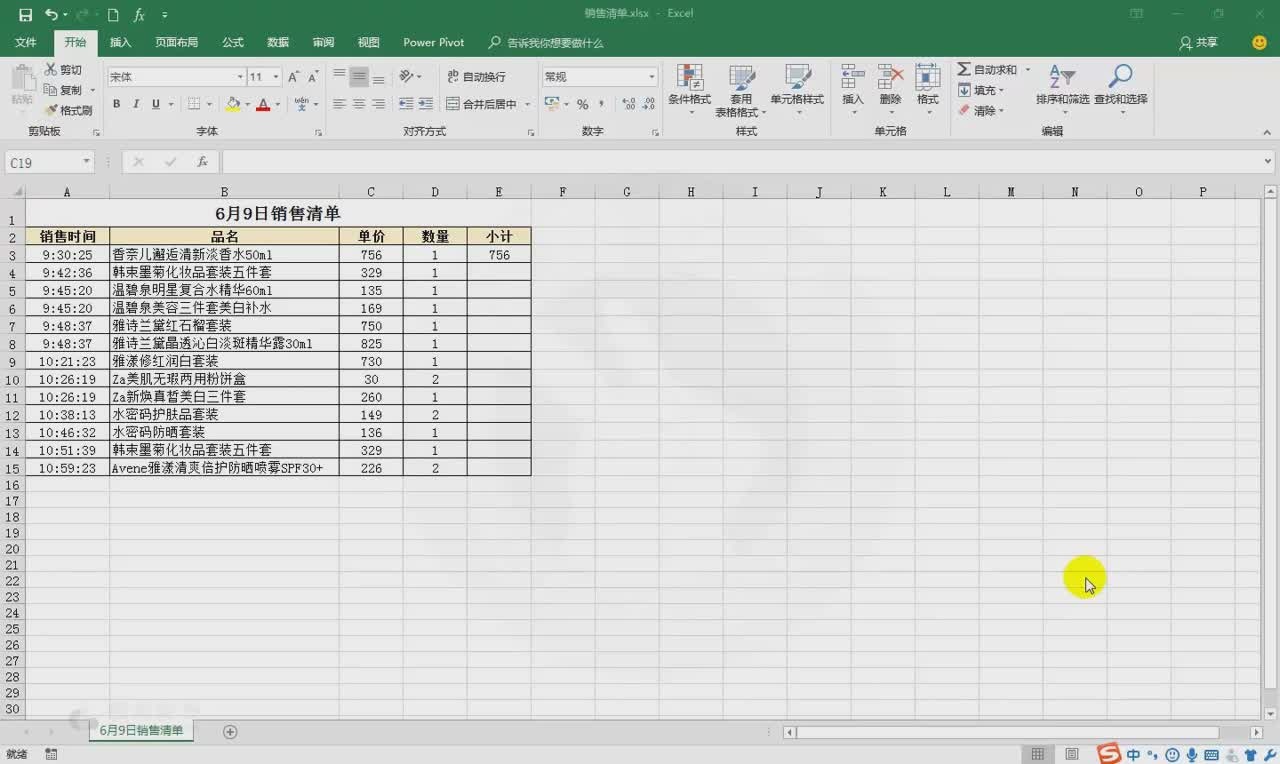Screen dimensions: 1280x764
Task: Toggle Italic formatting
Action: point(136,104)
